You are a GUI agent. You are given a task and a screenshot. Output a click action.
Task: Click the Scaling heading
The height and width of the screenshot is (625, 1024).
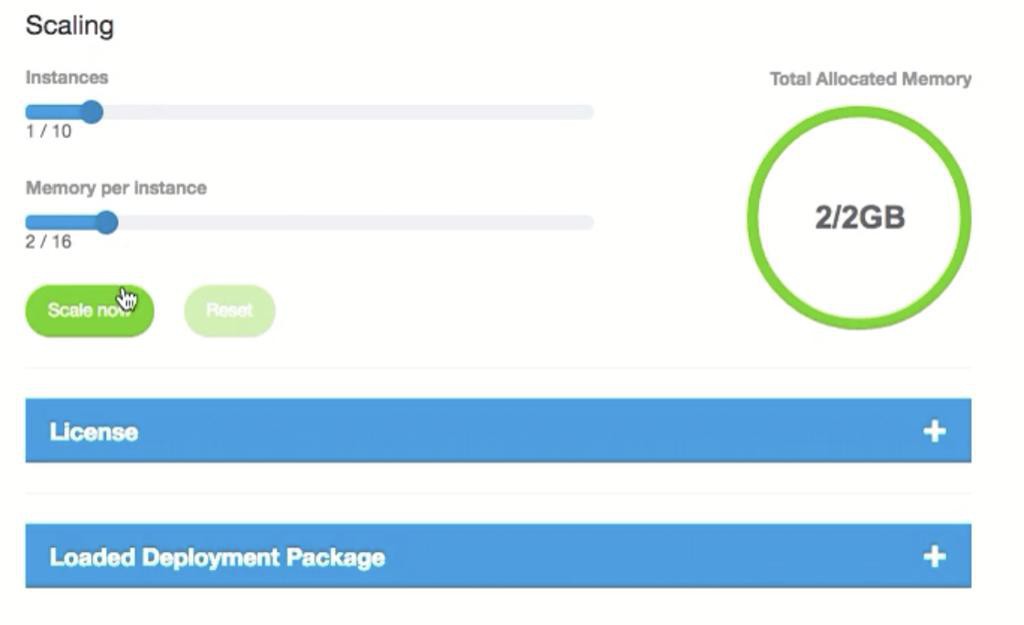(x=69, y=26)
